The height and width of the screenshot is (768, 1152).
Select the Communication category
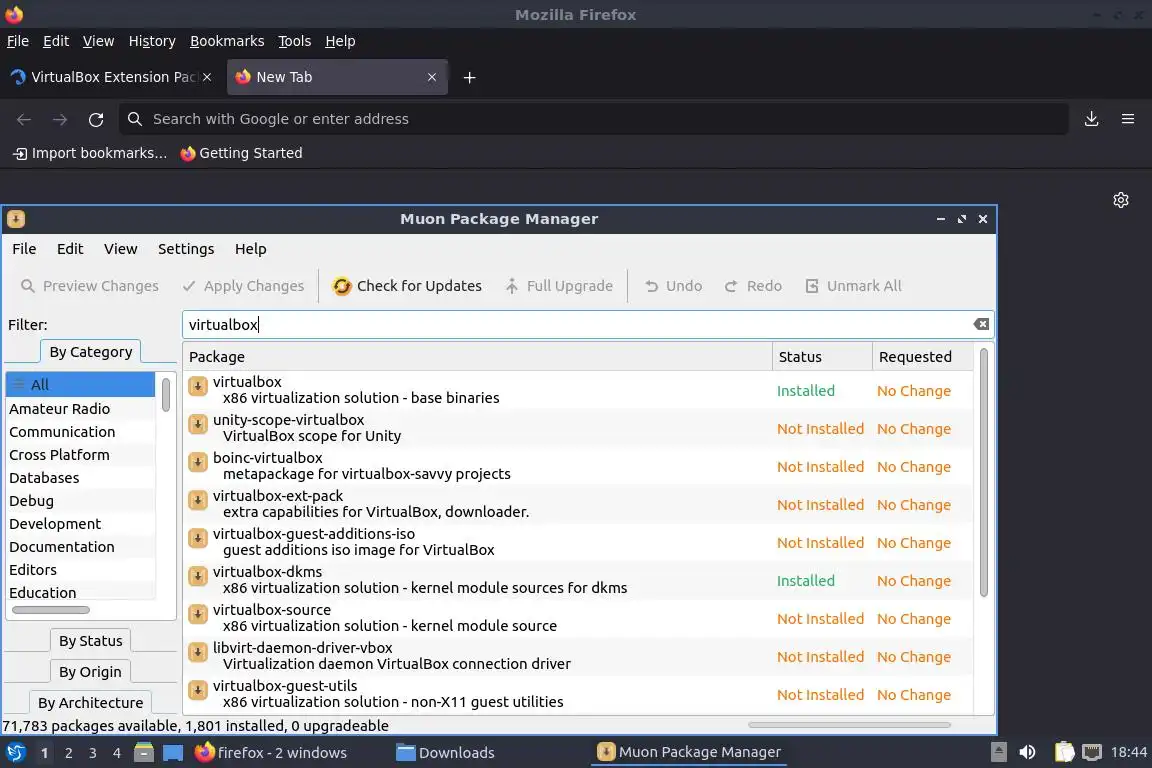point(80,432)
